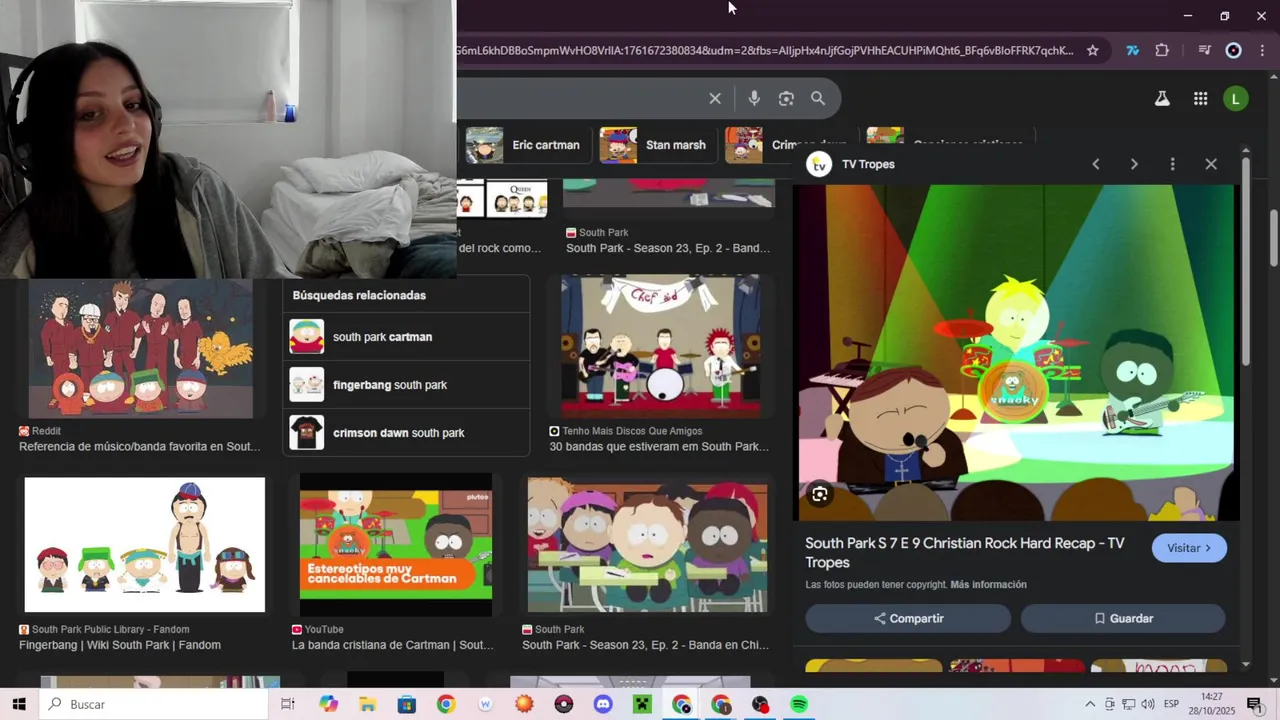Open the Reddit band reference thumbnail
Viewport: 1280px width, 720px height.
pos(140,347)
